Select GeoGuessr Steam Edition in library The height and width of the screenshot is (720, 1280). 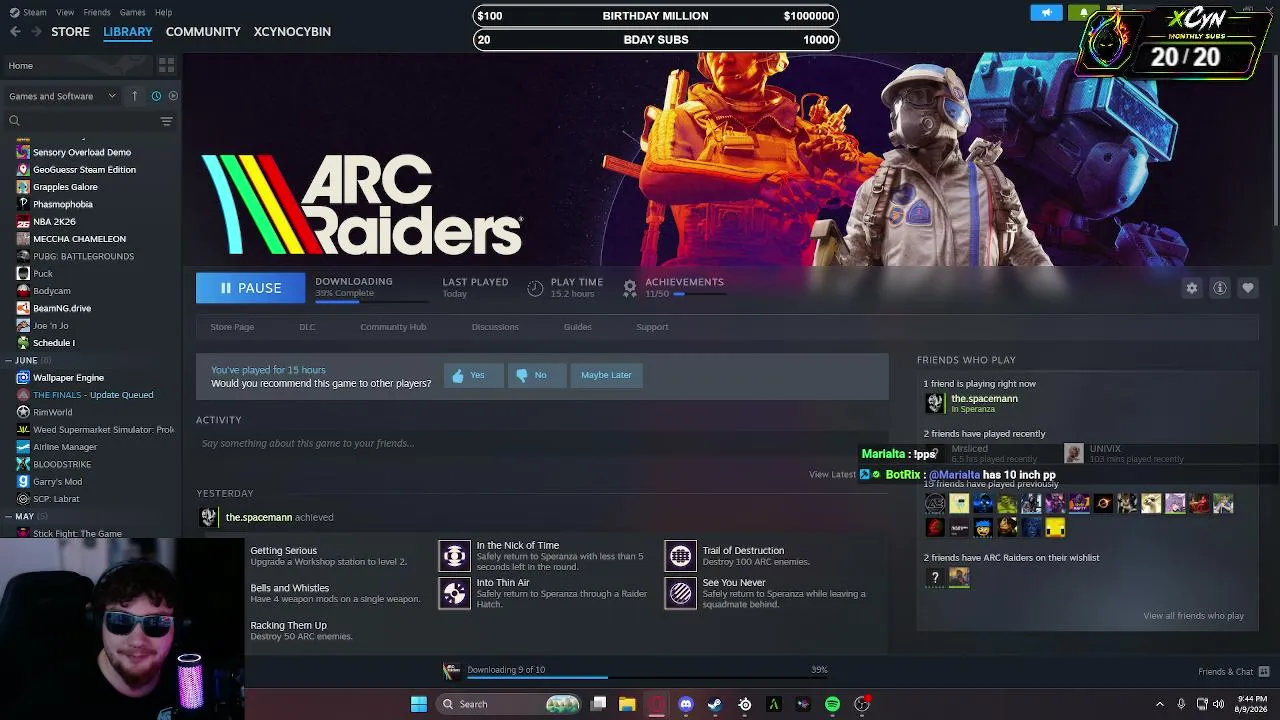click(84, 170)
